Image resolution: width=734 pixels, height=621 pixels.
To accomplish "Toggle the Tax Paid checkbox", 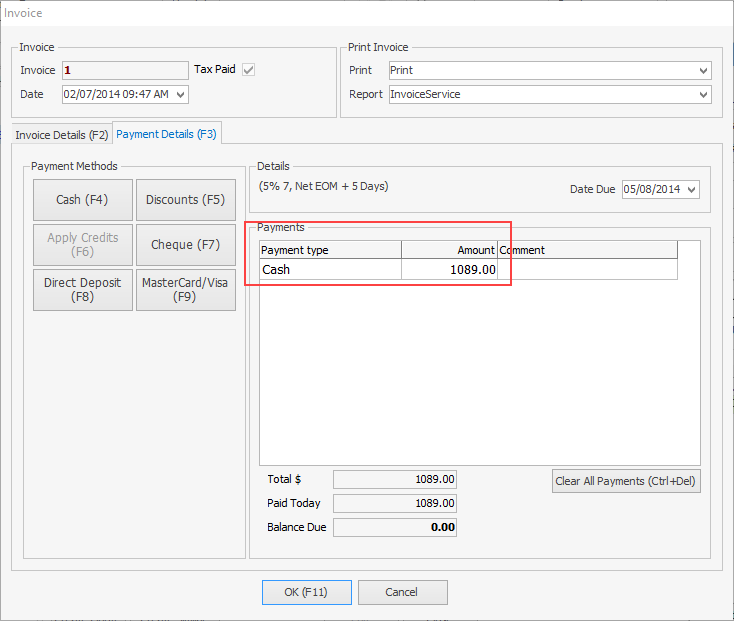I will (249, 70).
